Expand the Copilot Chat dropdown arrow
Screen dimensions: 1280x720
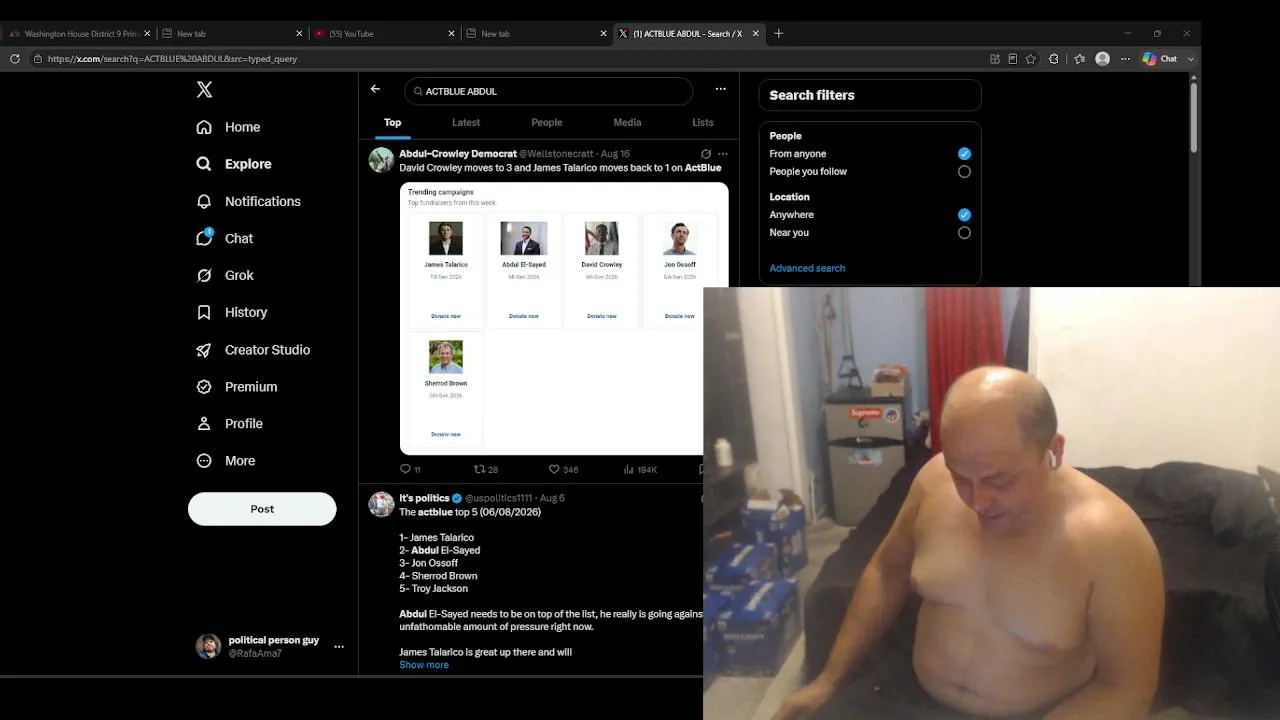click(1191, 59)
